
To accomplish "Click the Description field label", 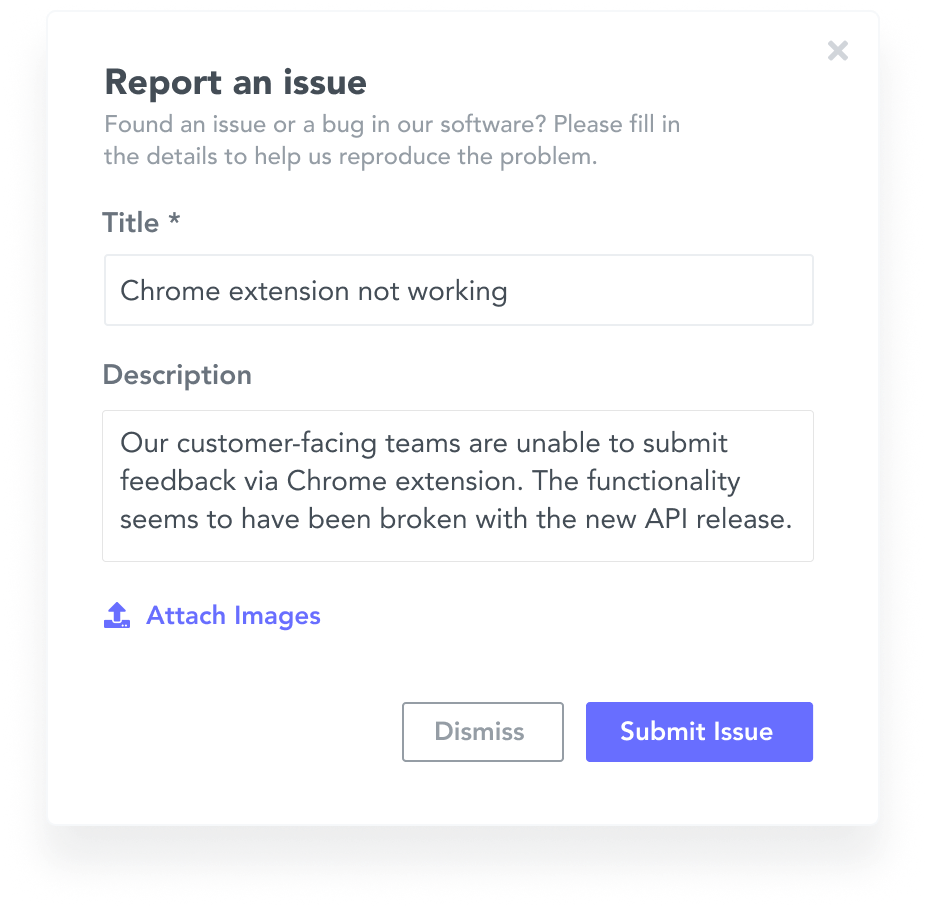I will [177, 375].
